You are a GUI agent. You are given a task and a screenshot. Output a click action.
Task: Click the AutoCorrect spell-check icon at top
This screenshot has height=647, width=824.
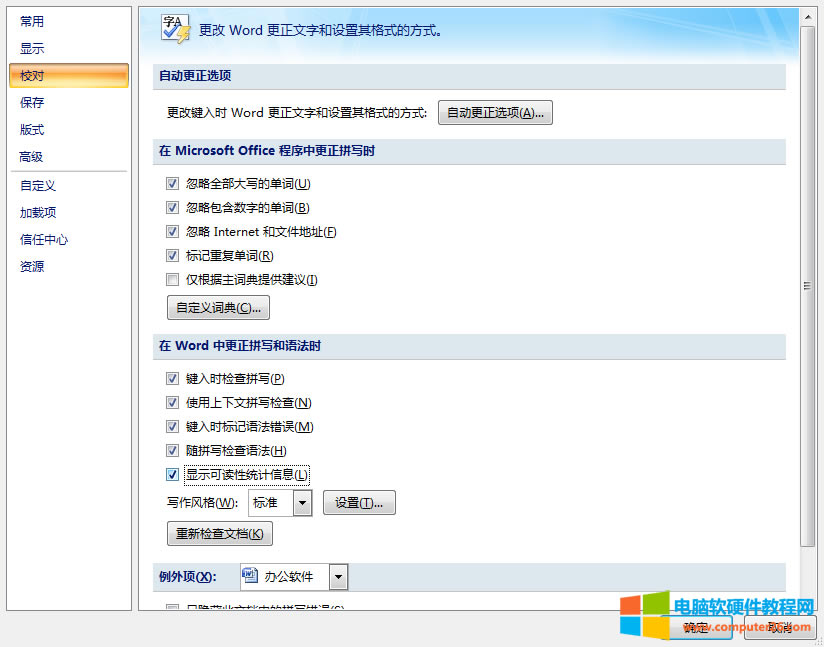(173, 28)
